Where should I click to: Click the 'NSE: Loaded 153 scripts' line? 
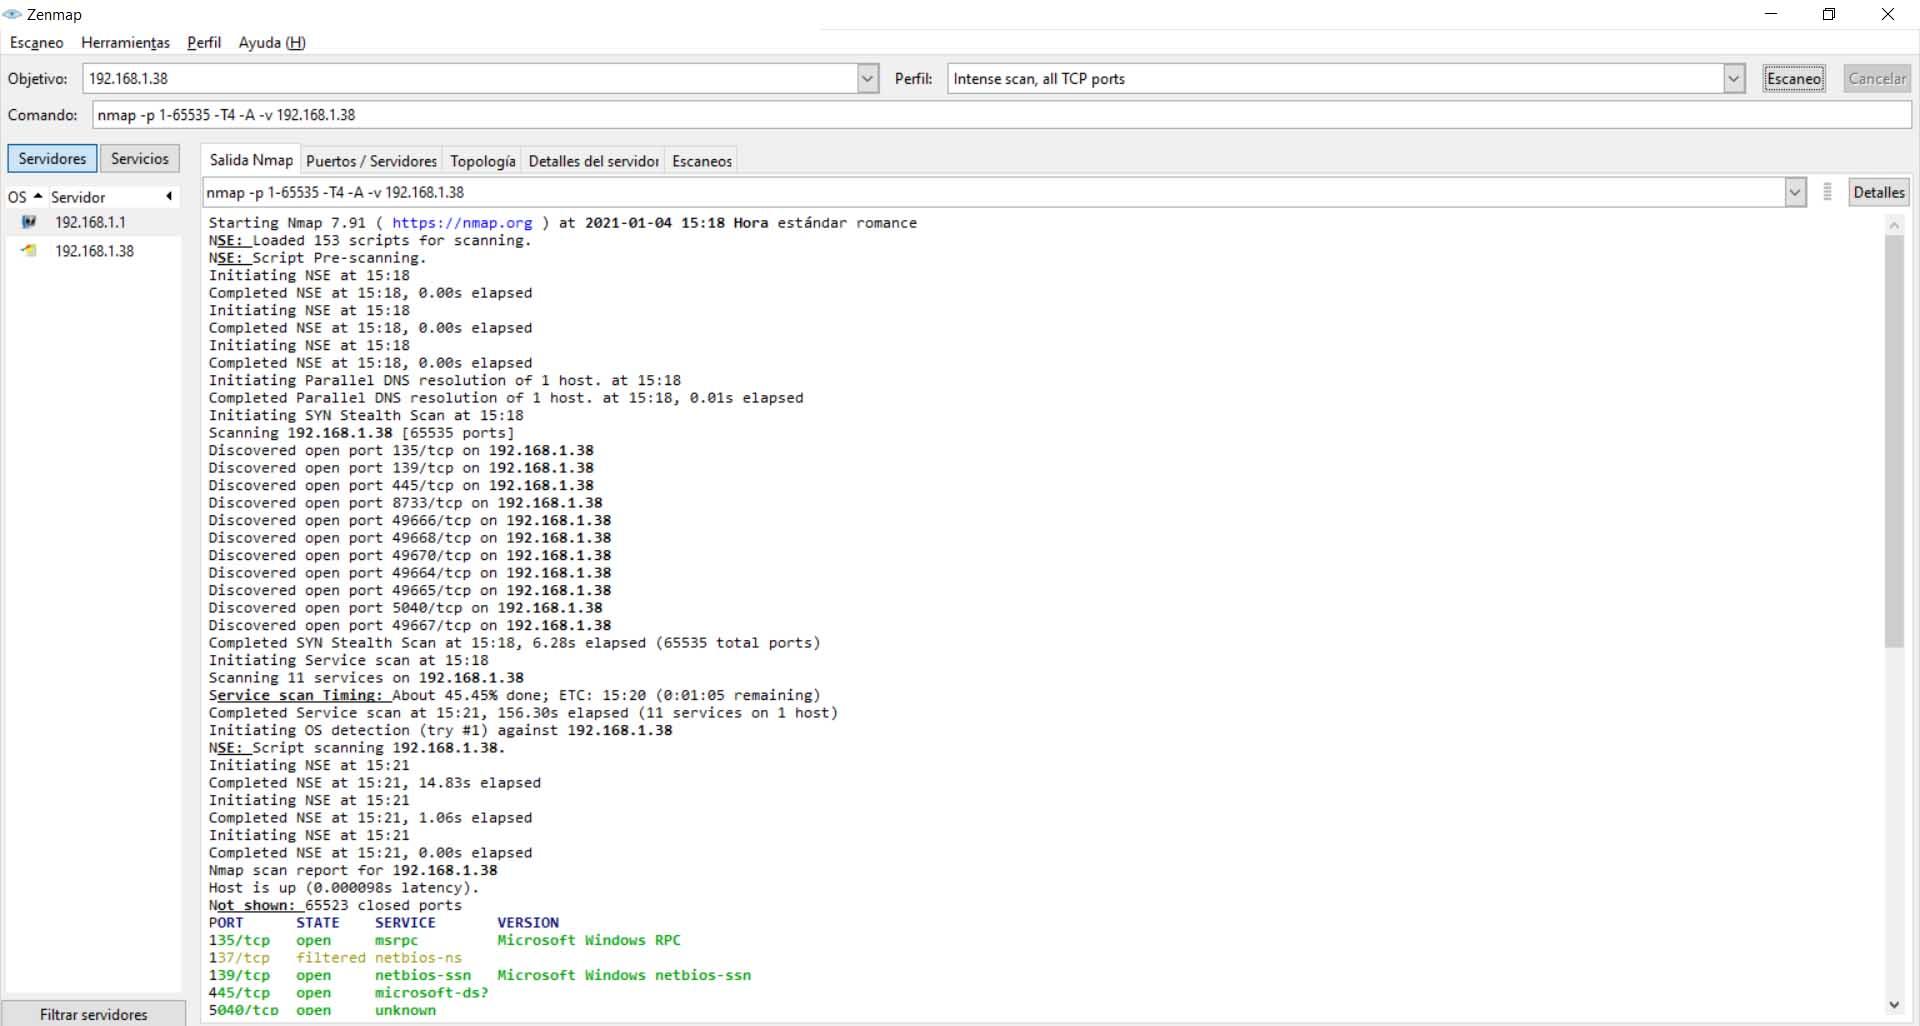(370, 240)
